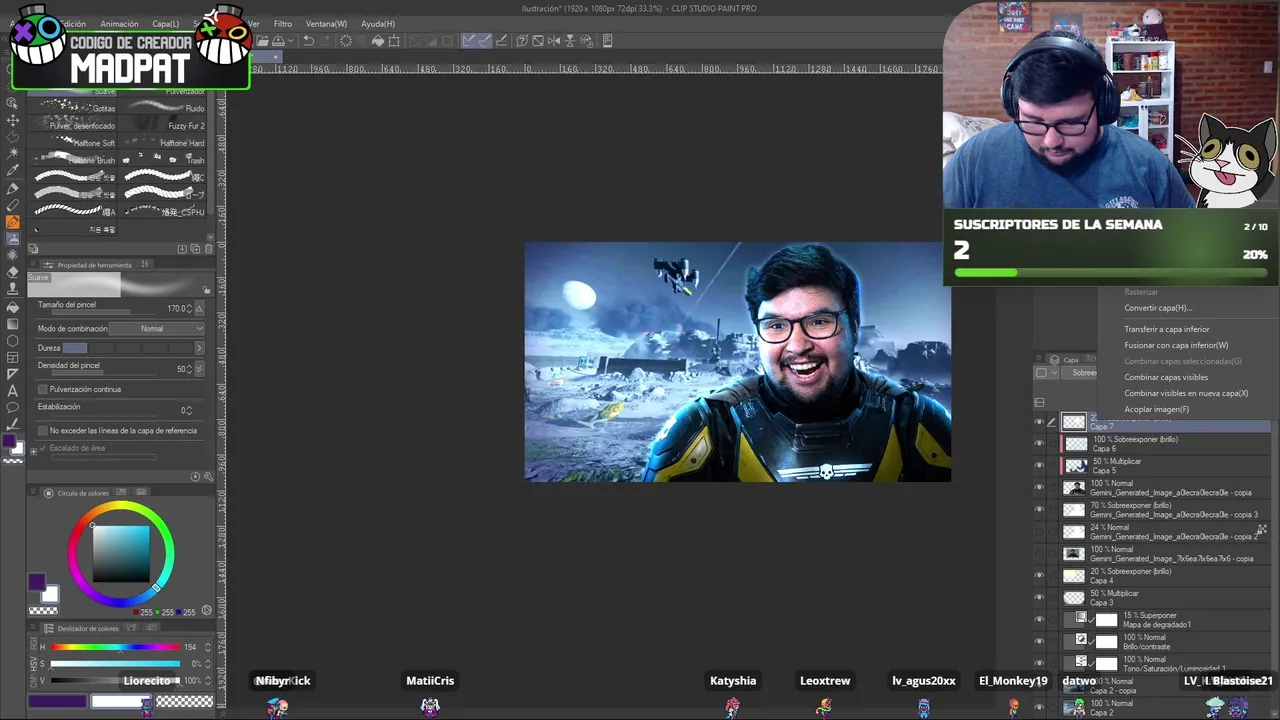1280x720 pixels.
Task: Pick a color in the color wheel square
Action: [x=121, y=553]
